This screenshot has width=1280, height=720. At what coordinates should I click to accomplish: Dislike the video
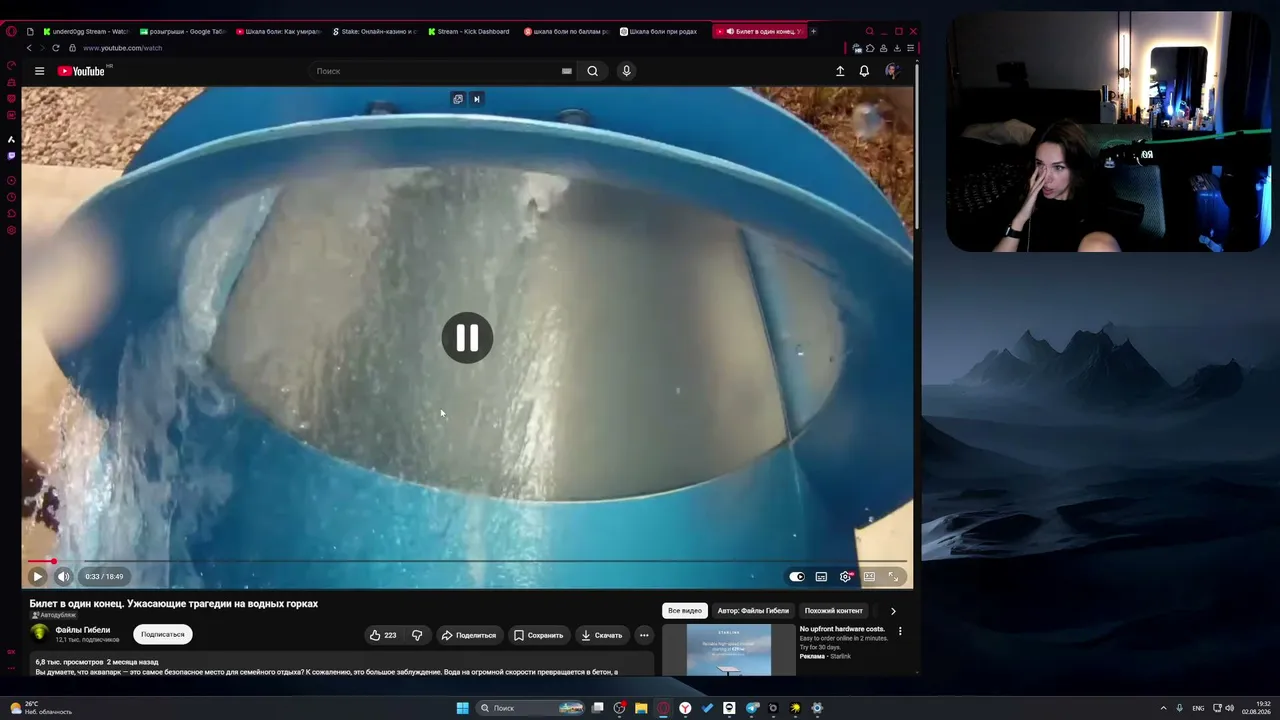(x=417, y=635)
